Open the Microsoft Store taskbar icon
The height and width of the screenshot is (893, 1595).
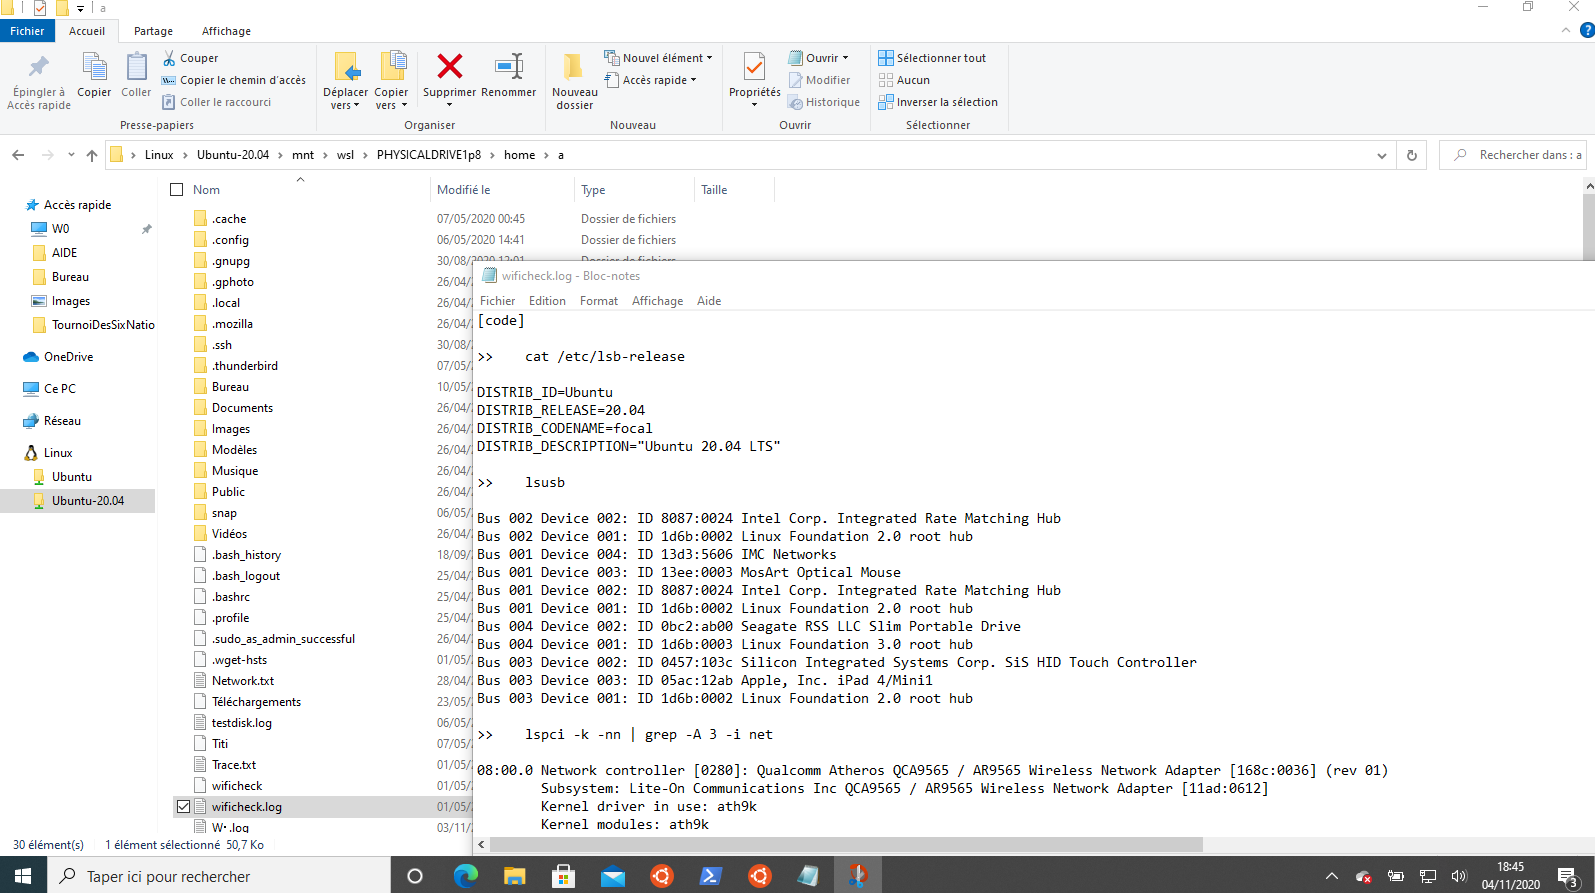coord(563,876)
